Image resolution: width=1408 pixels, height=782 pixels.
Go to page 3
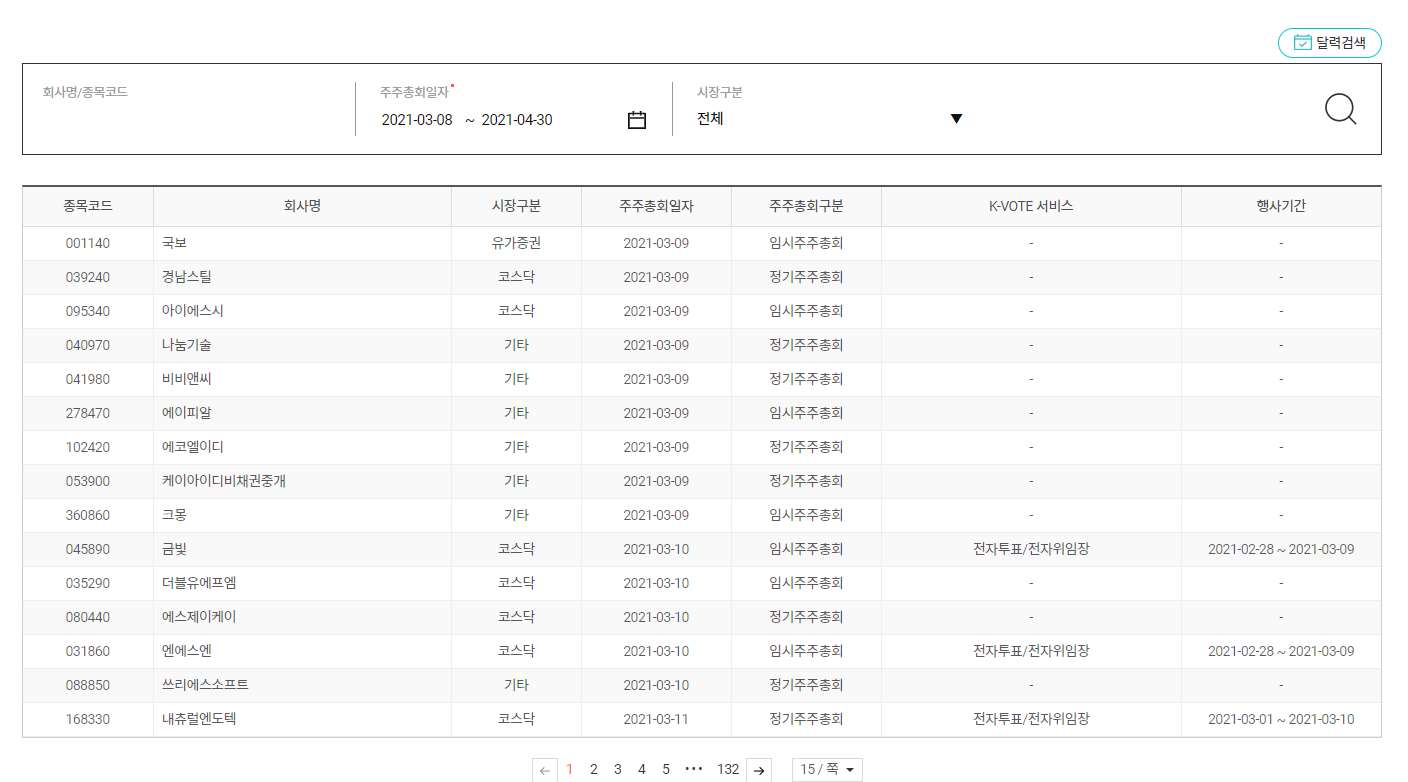point(617,769)
